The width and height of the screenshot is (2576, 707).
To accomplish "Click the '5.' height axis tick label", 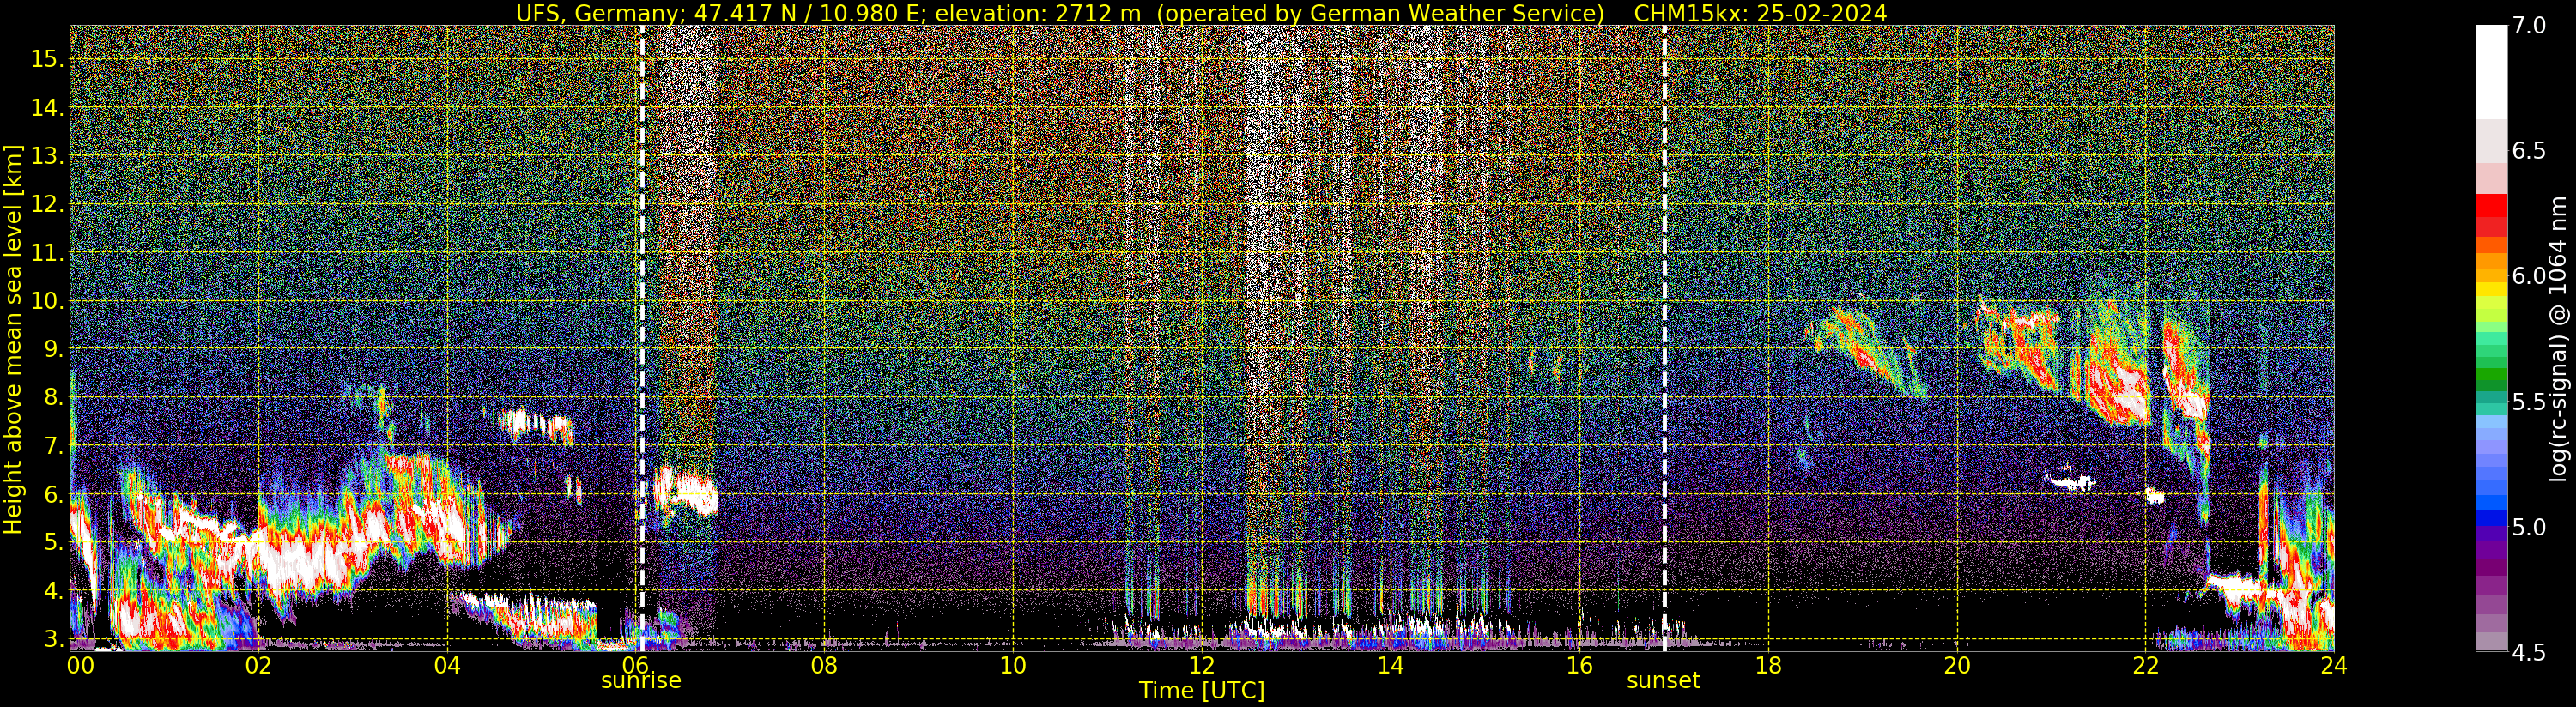I will point(54,542).
